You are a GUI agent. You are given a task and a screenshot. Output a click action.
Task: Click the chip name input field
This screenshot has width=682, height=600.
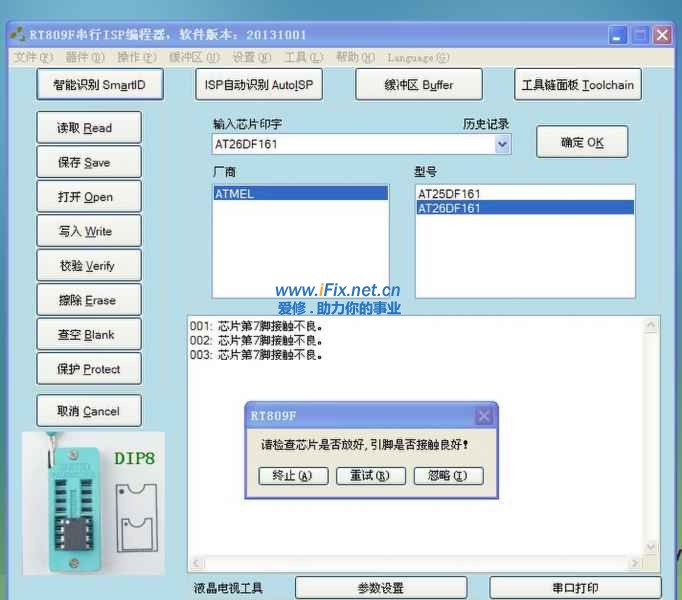pyautogui.click(x=352, y=144)
